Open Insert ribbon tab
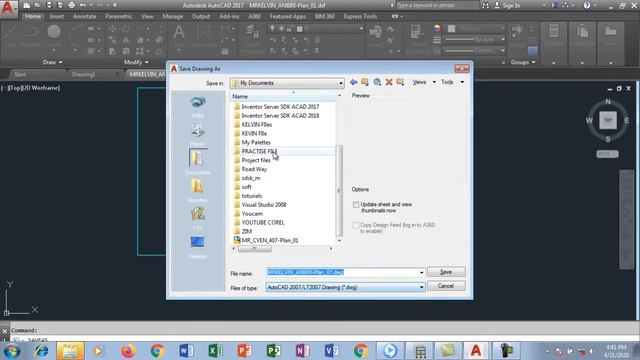This screenshot has width=640, height=360. tap(57, 16)
